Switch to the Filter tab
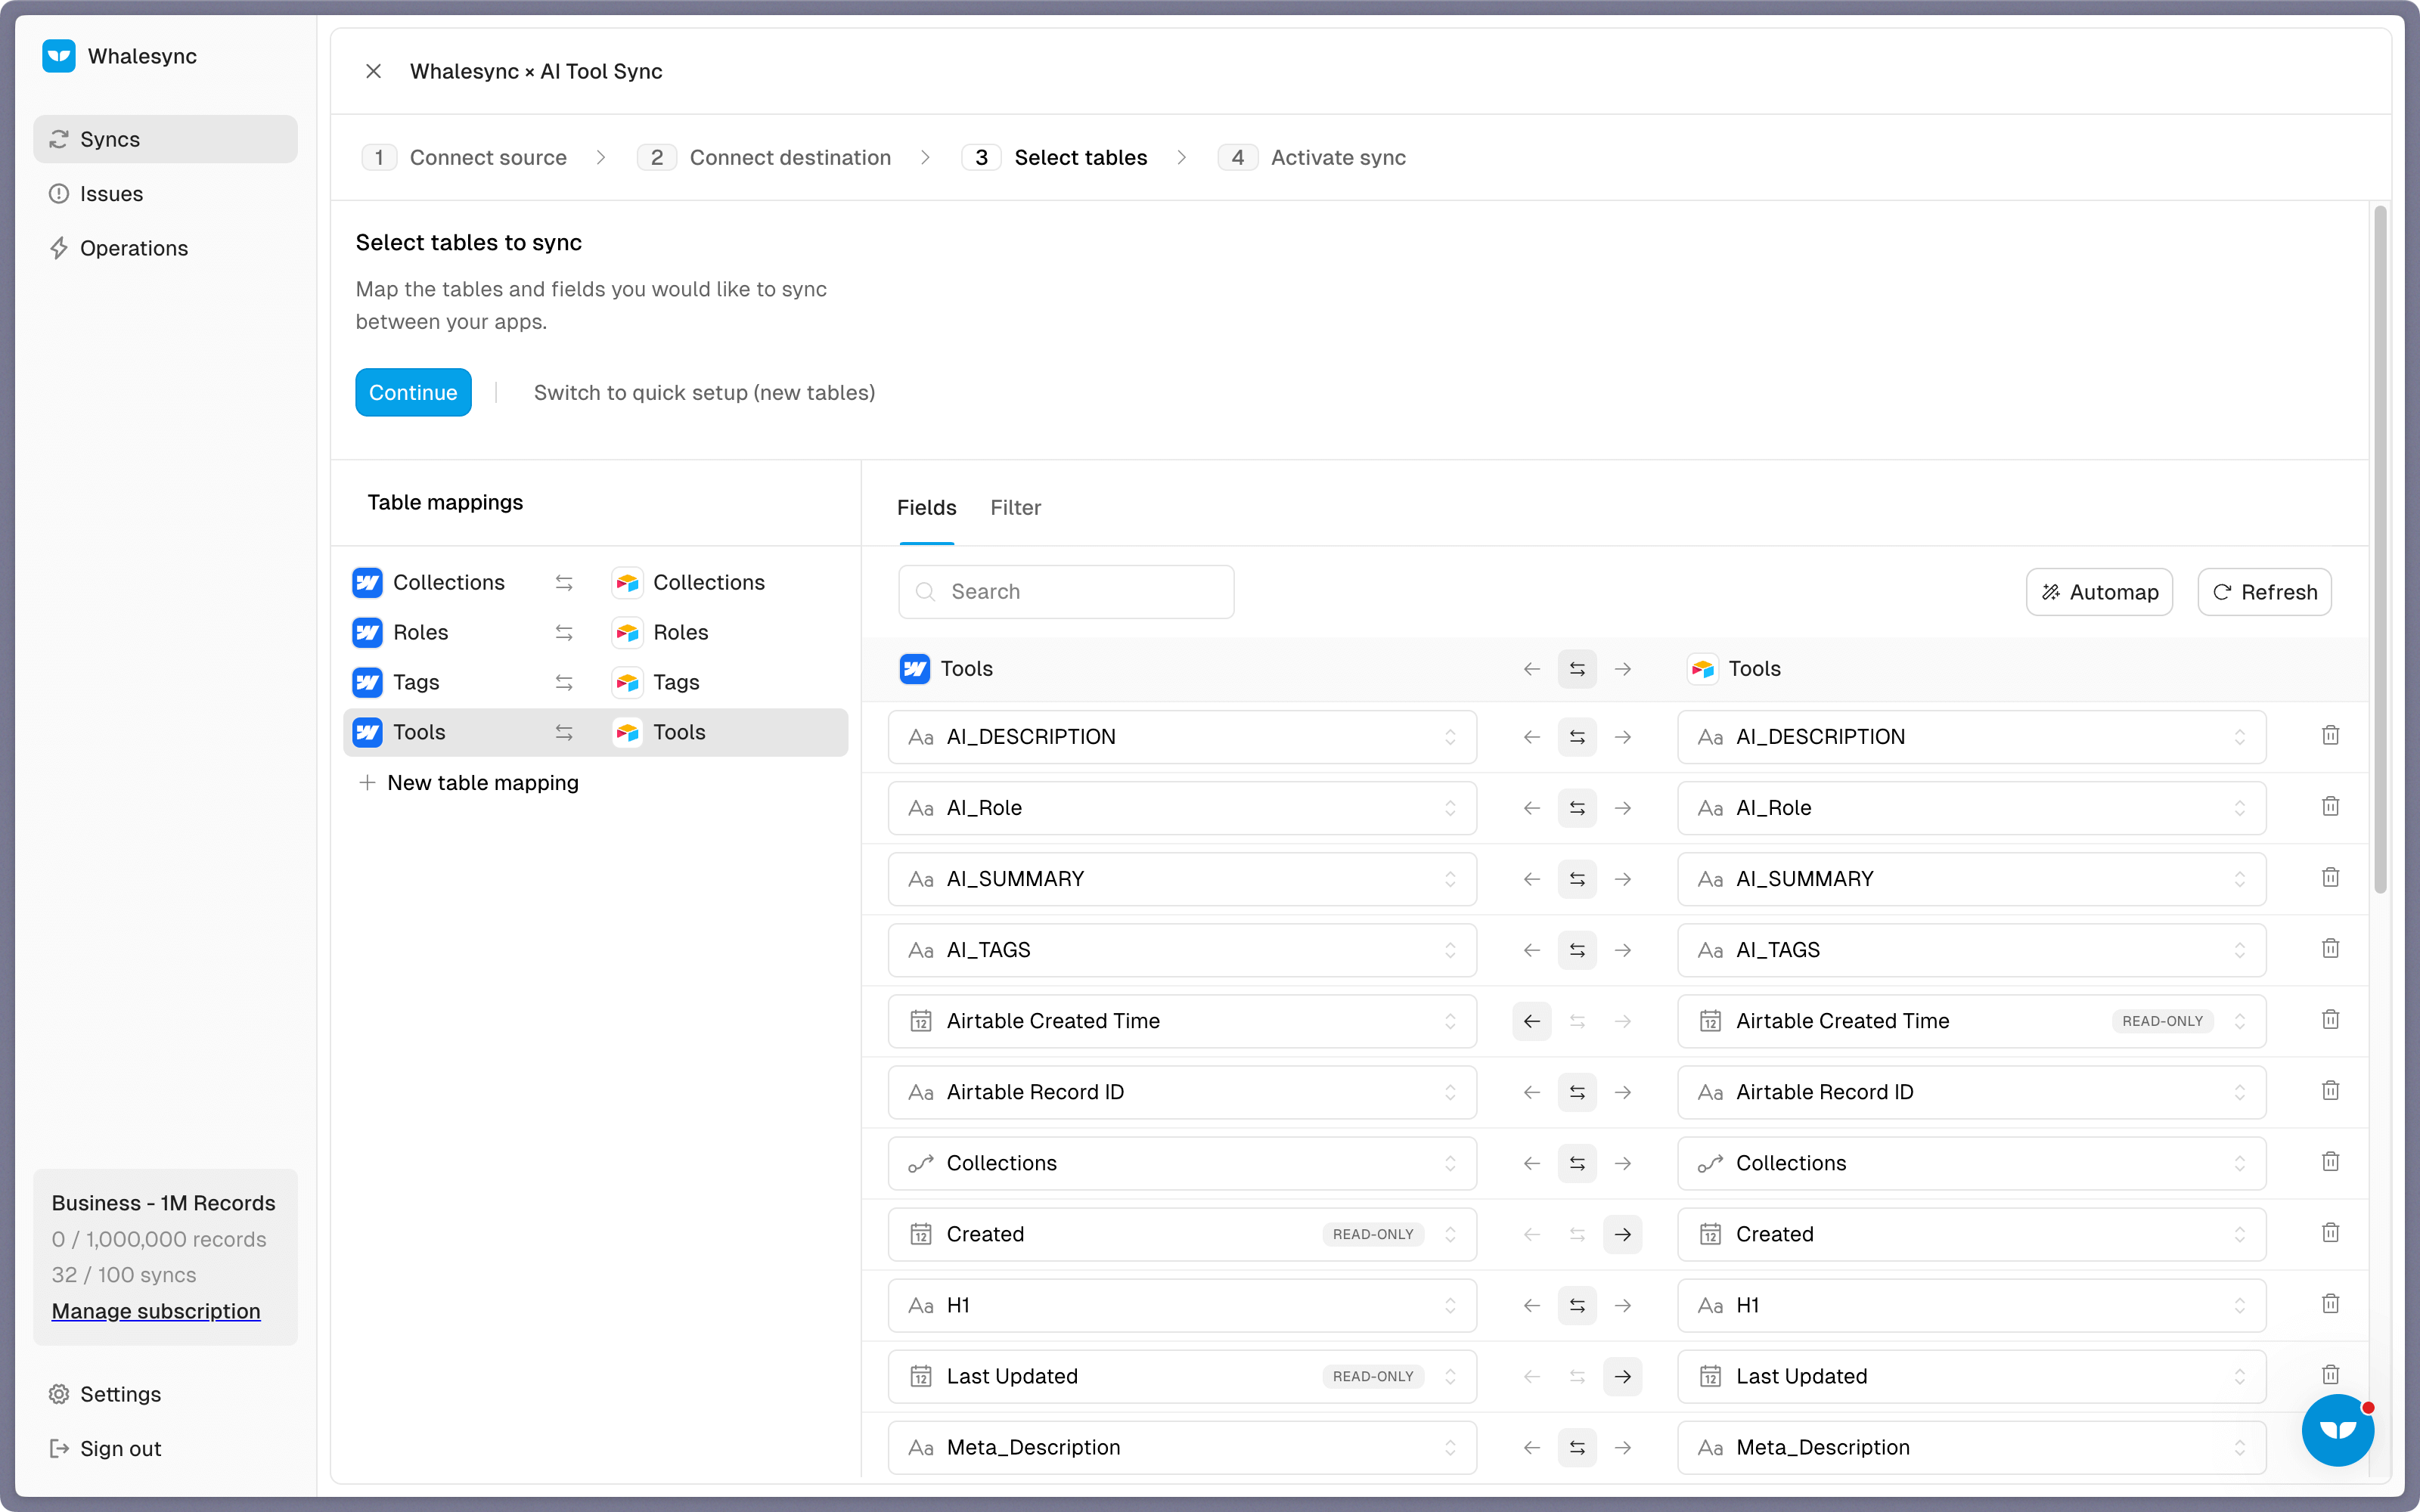This screenshot has height=1512, width=2420. pos(1015,508)
